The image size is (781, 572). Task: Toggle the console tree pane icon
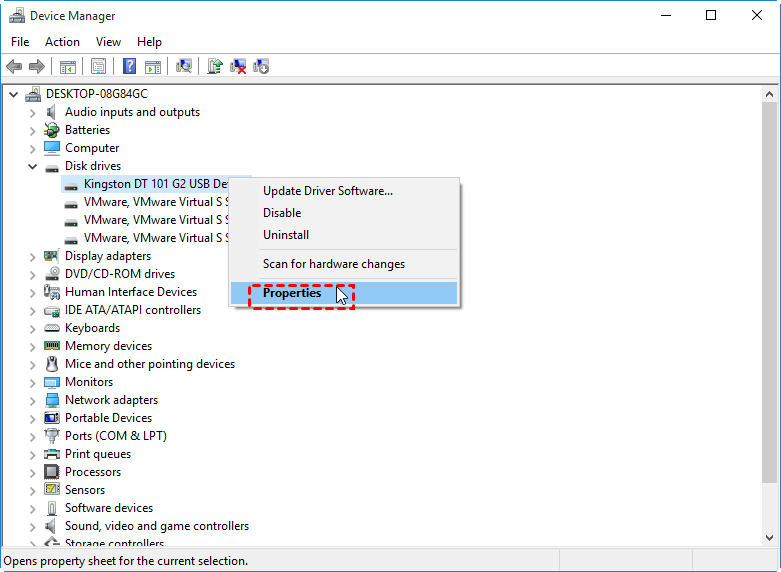pos(68,66)
